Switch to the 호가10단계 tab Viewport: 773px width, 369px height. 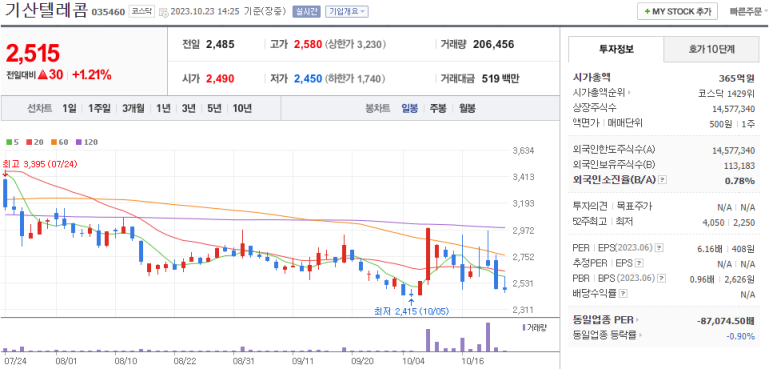711,49
